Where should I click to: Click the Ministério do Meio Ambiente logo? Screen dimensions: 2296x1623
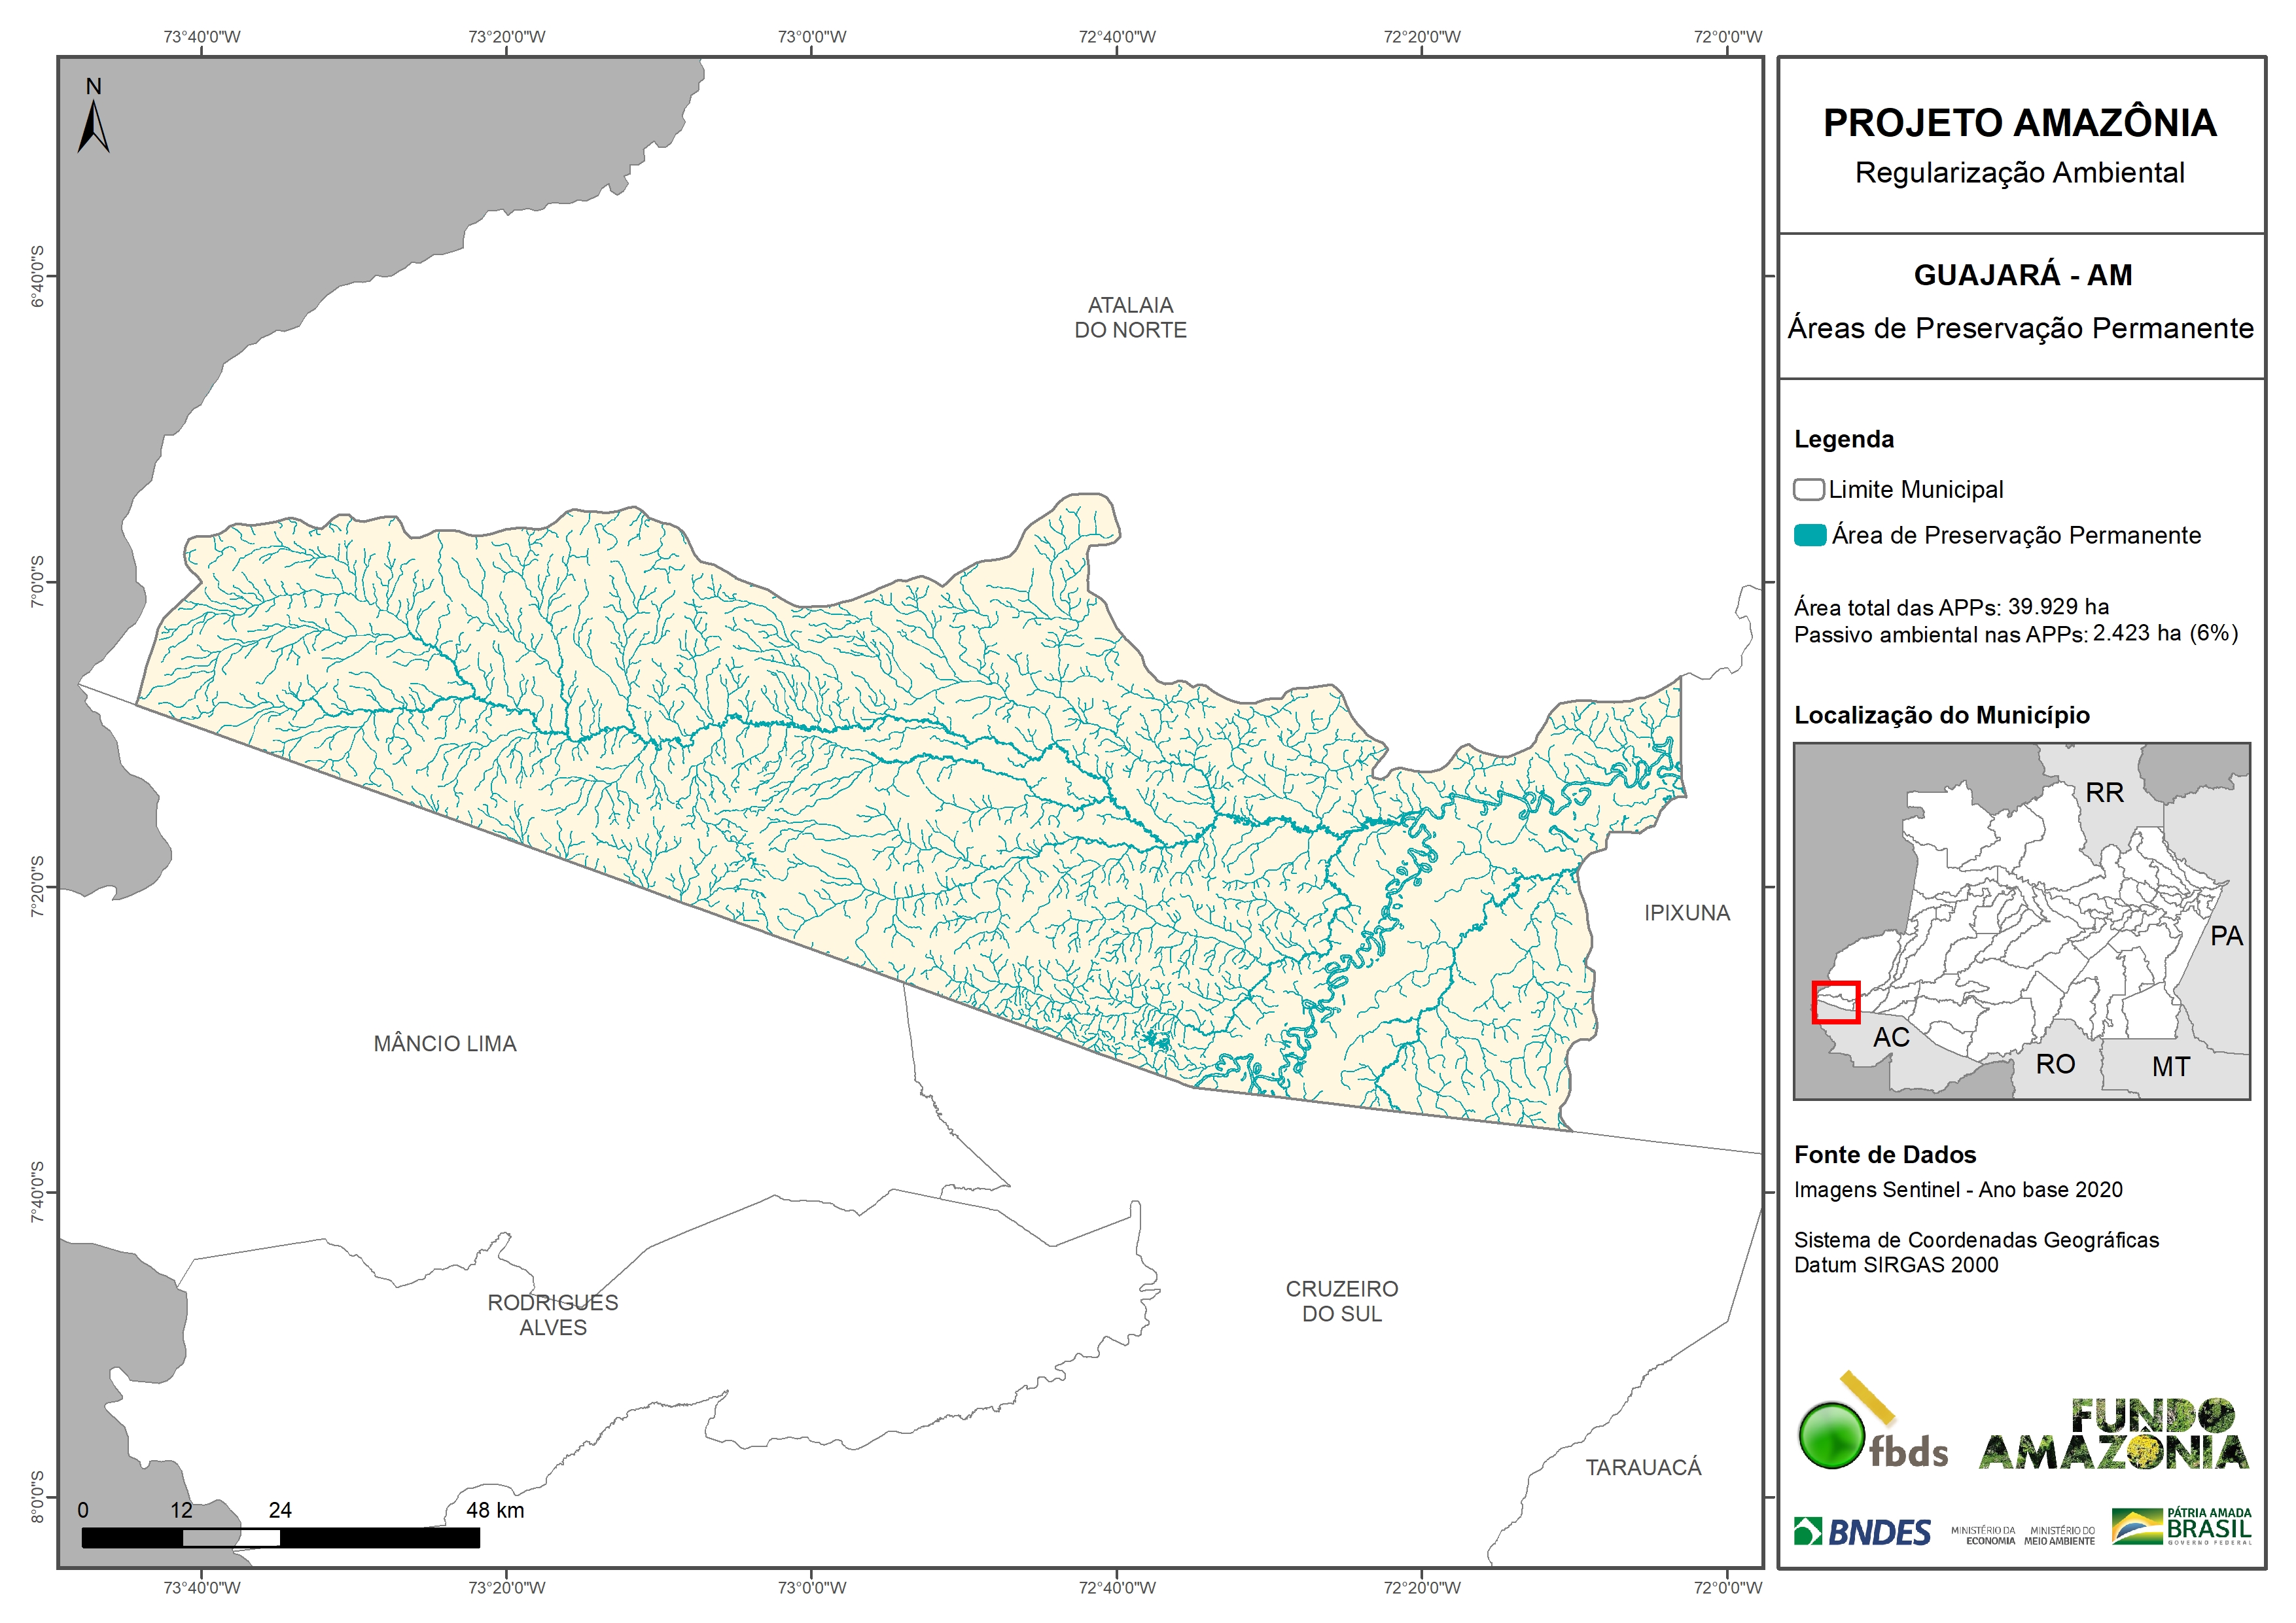click(x=2059, y=1536)
